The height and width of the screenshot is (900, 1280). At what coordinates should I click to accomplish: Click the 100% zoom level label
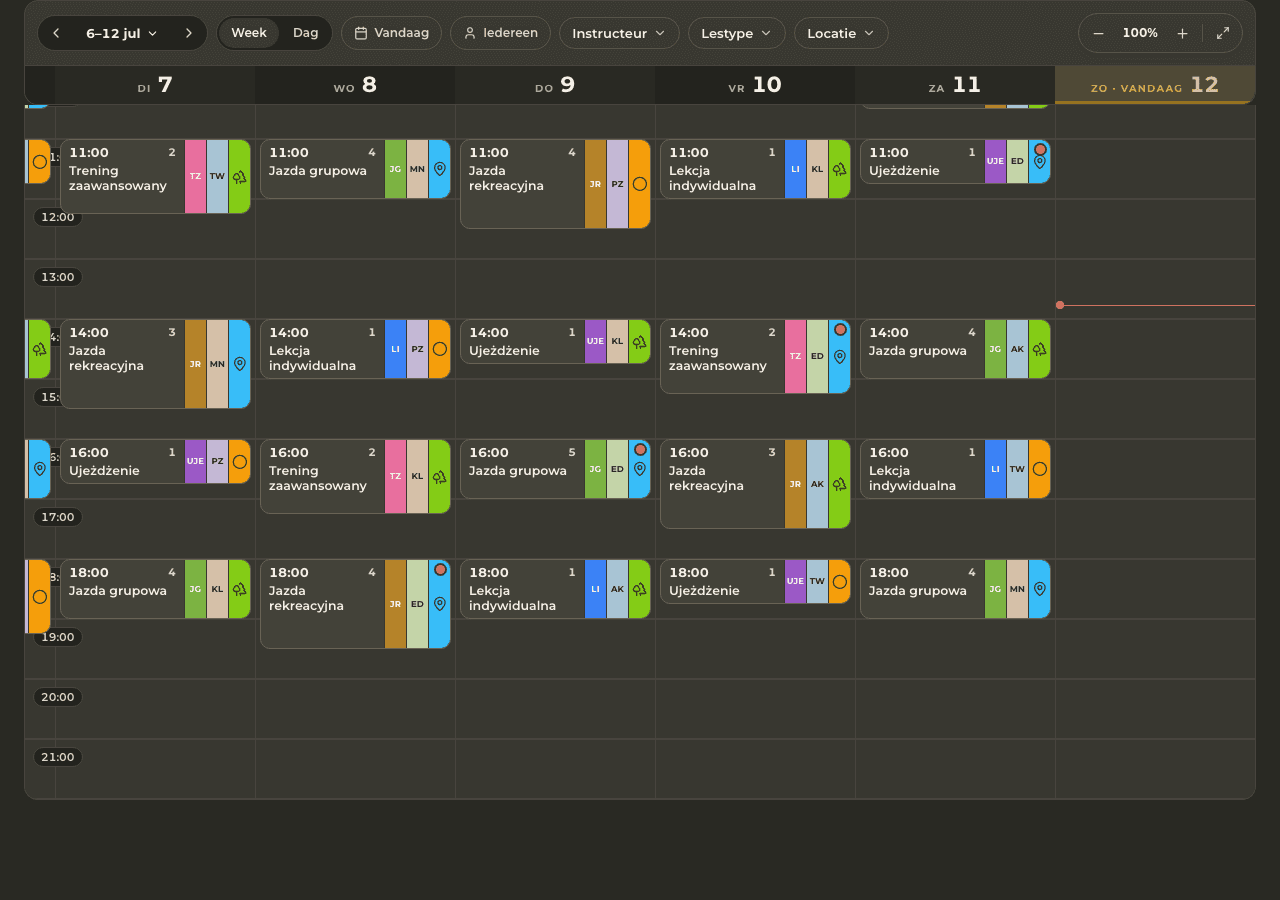pos(1140,33)
